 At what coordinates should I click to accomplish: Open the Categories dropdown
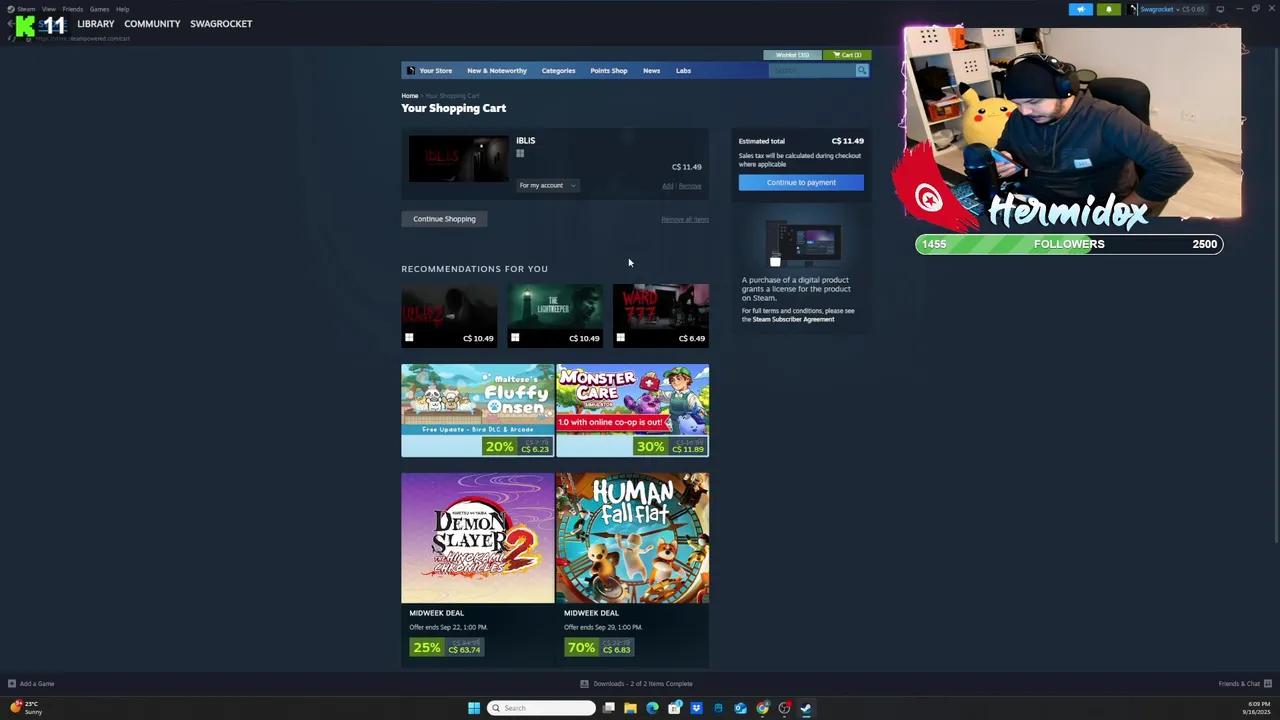[558, 70]
